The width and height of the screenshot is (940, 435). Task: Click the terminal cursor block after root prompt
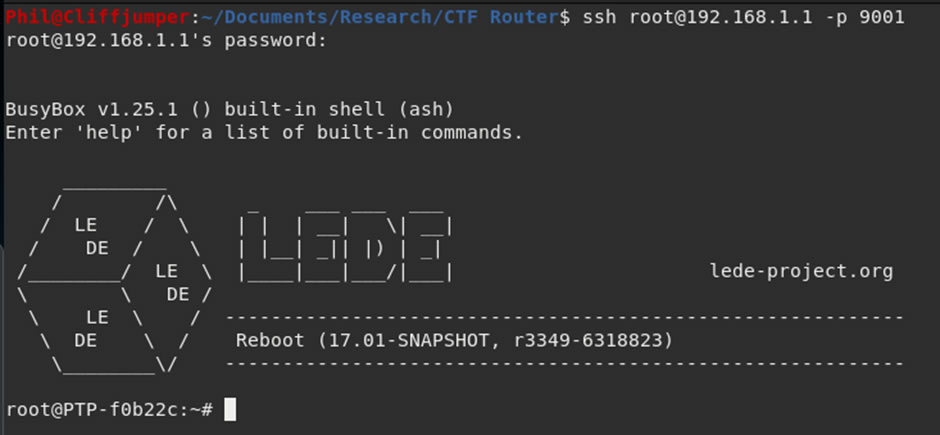click(x=230, y=410)
